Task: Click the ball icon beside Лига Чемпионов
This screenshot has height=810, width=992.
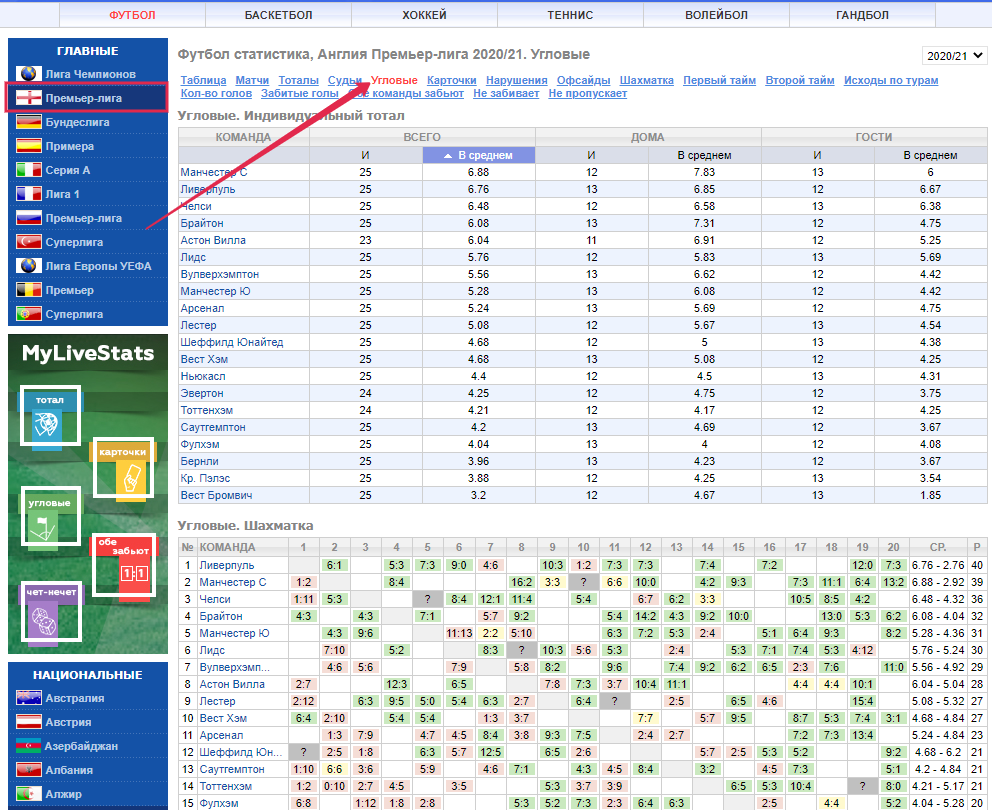Action: (x=29, y=74)
